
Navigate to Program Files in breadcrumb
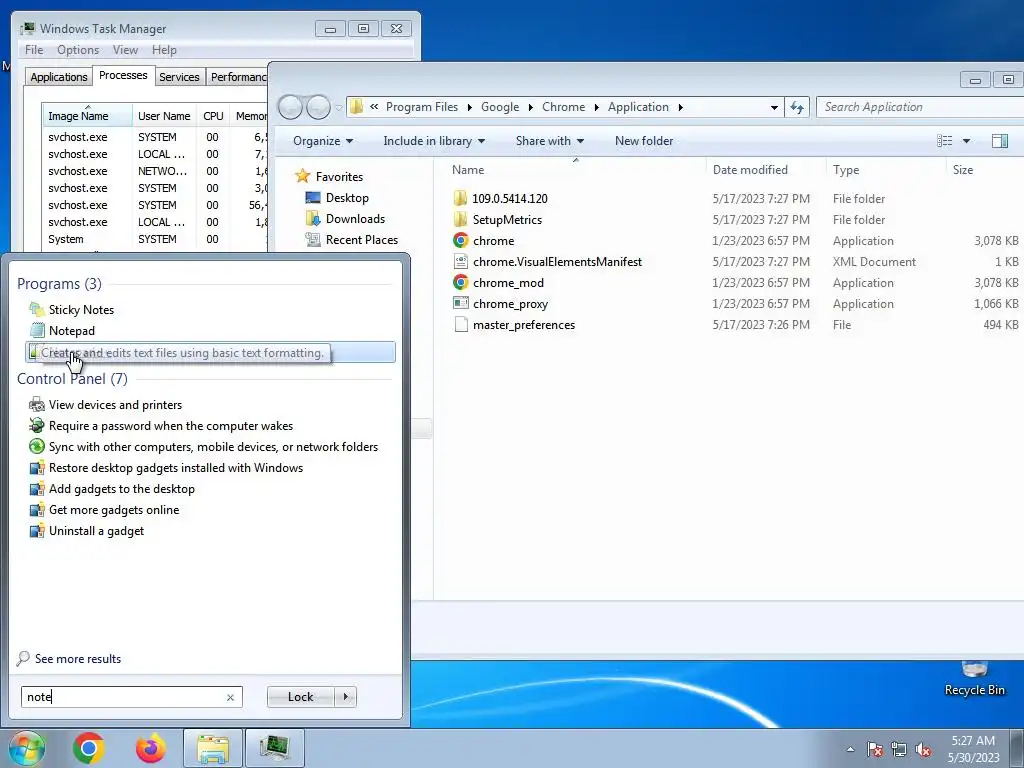(421, 107)
